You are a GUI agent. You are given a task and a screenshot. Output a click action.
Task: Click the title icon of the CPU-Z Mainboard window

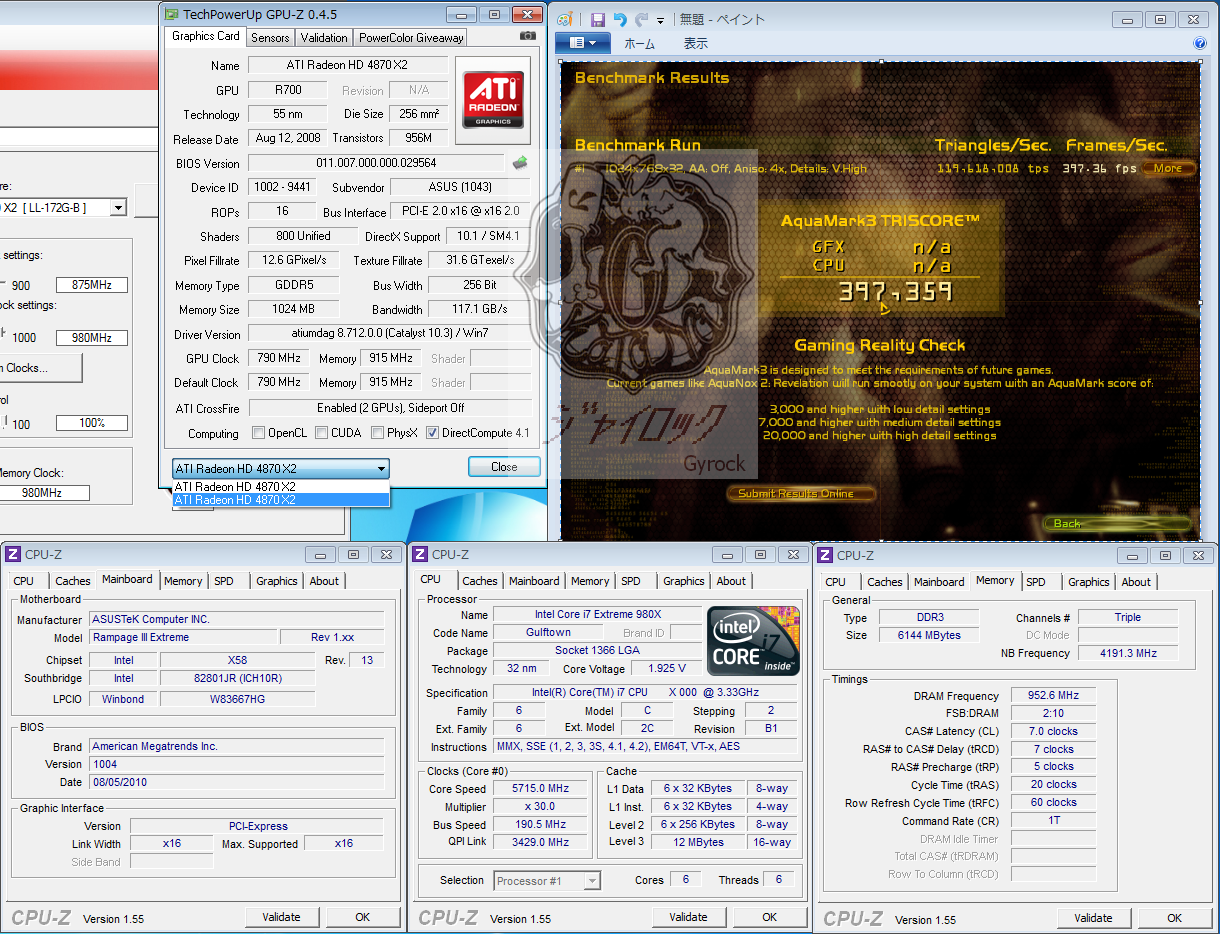(x=13, y=554)
